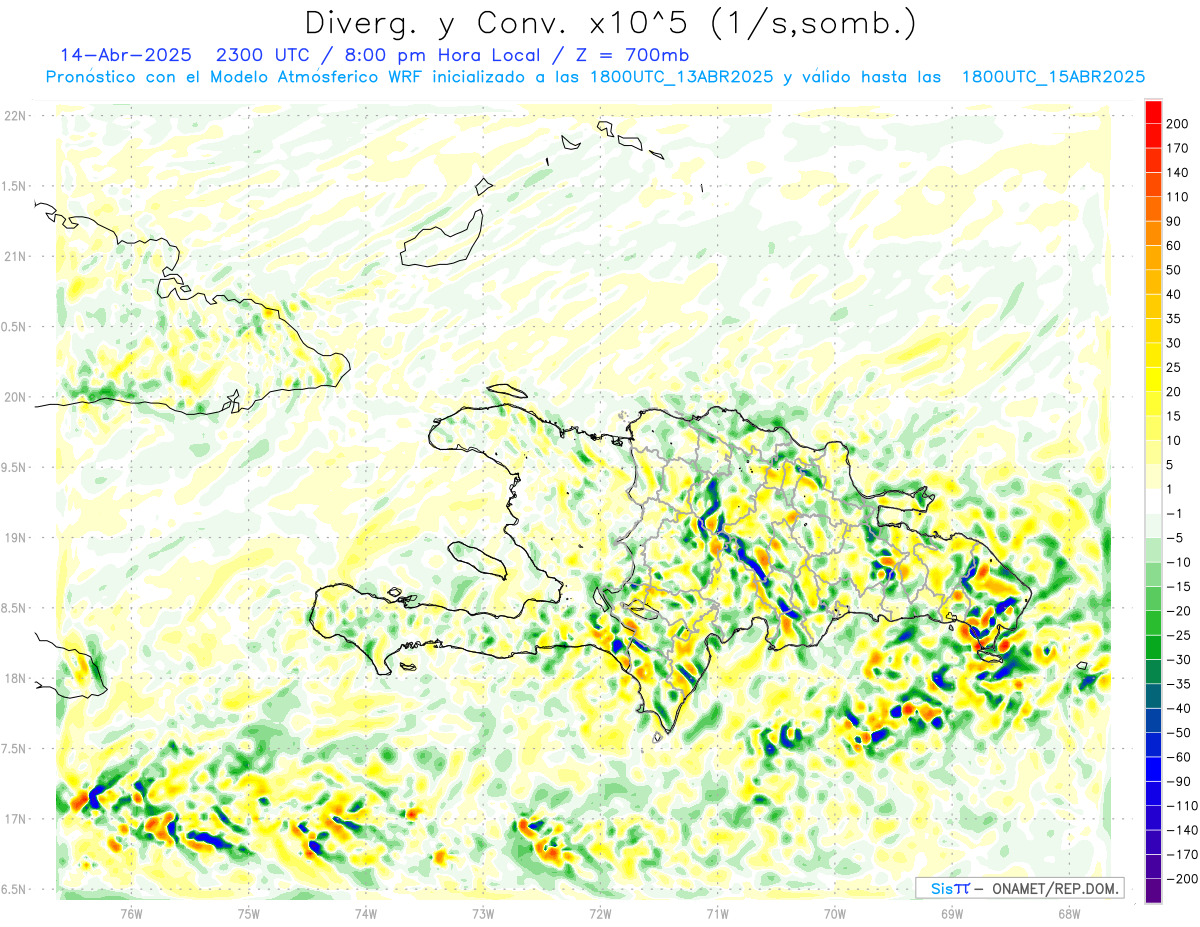Image resolution: width=1200 pixels, height=927 pixels.
Task: Click the colorbar value "-1"
Action: 1175,514
